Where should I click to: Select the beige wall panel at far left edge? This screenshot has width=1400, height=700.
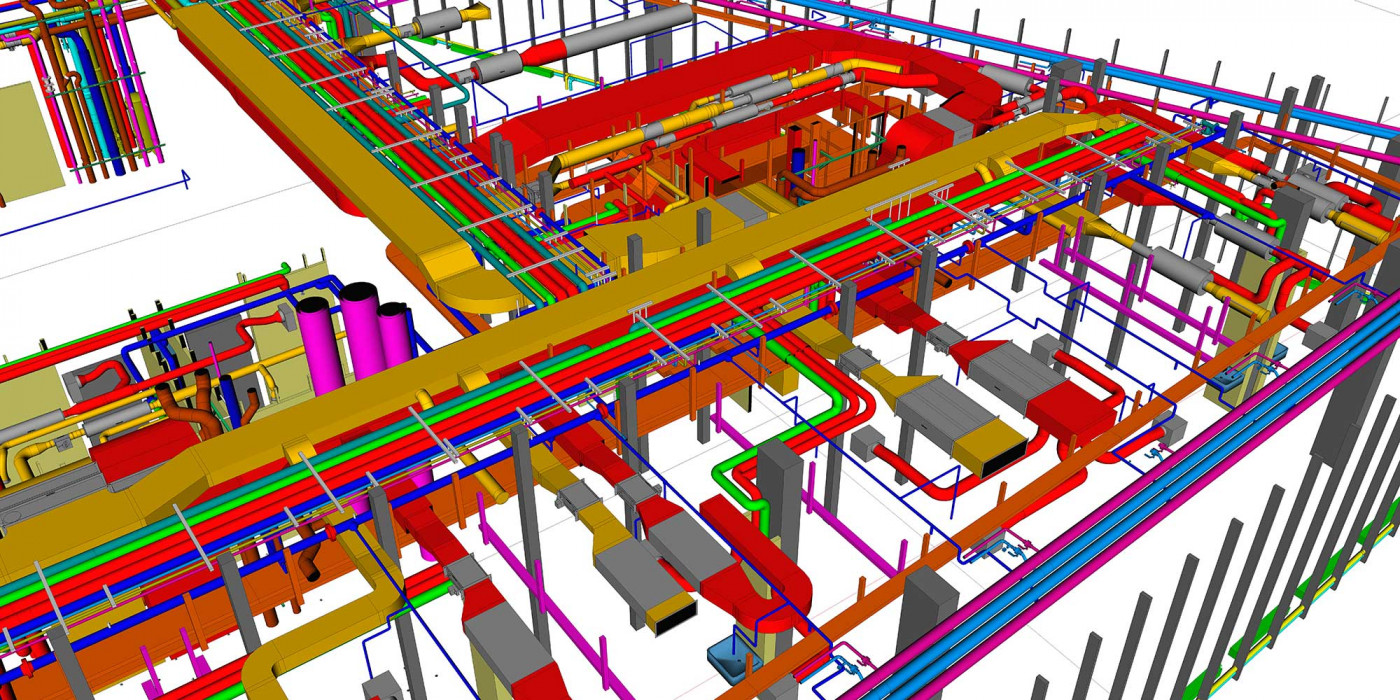tap(30, 143)
